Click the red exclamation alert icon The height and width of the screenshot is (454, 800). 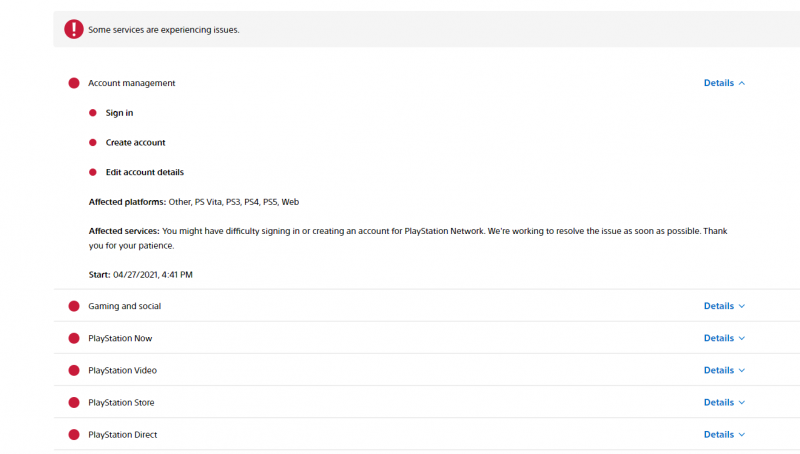tap(74, 29)
